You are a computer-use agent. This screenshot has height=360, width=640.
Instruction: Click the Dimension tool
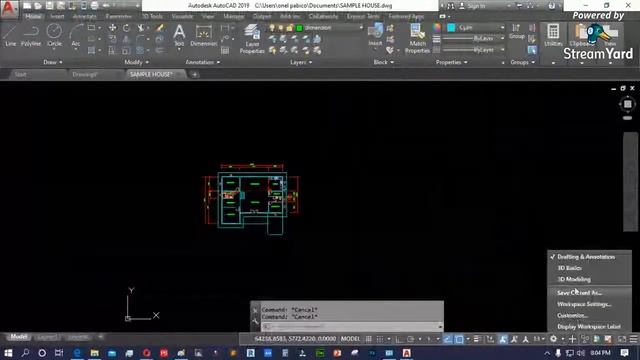tap(204, 35)
